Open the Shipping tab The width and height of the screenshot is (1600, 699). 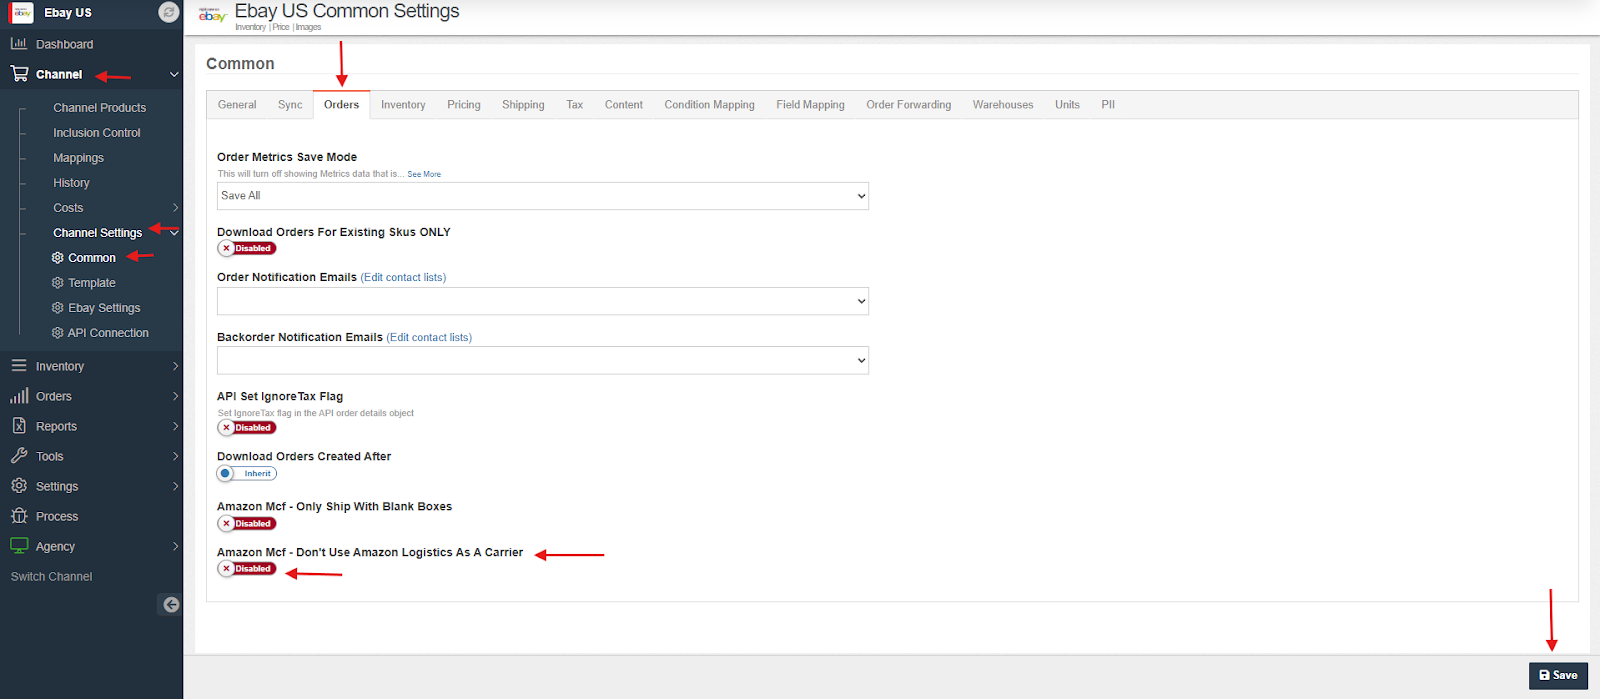click(523, 105)
